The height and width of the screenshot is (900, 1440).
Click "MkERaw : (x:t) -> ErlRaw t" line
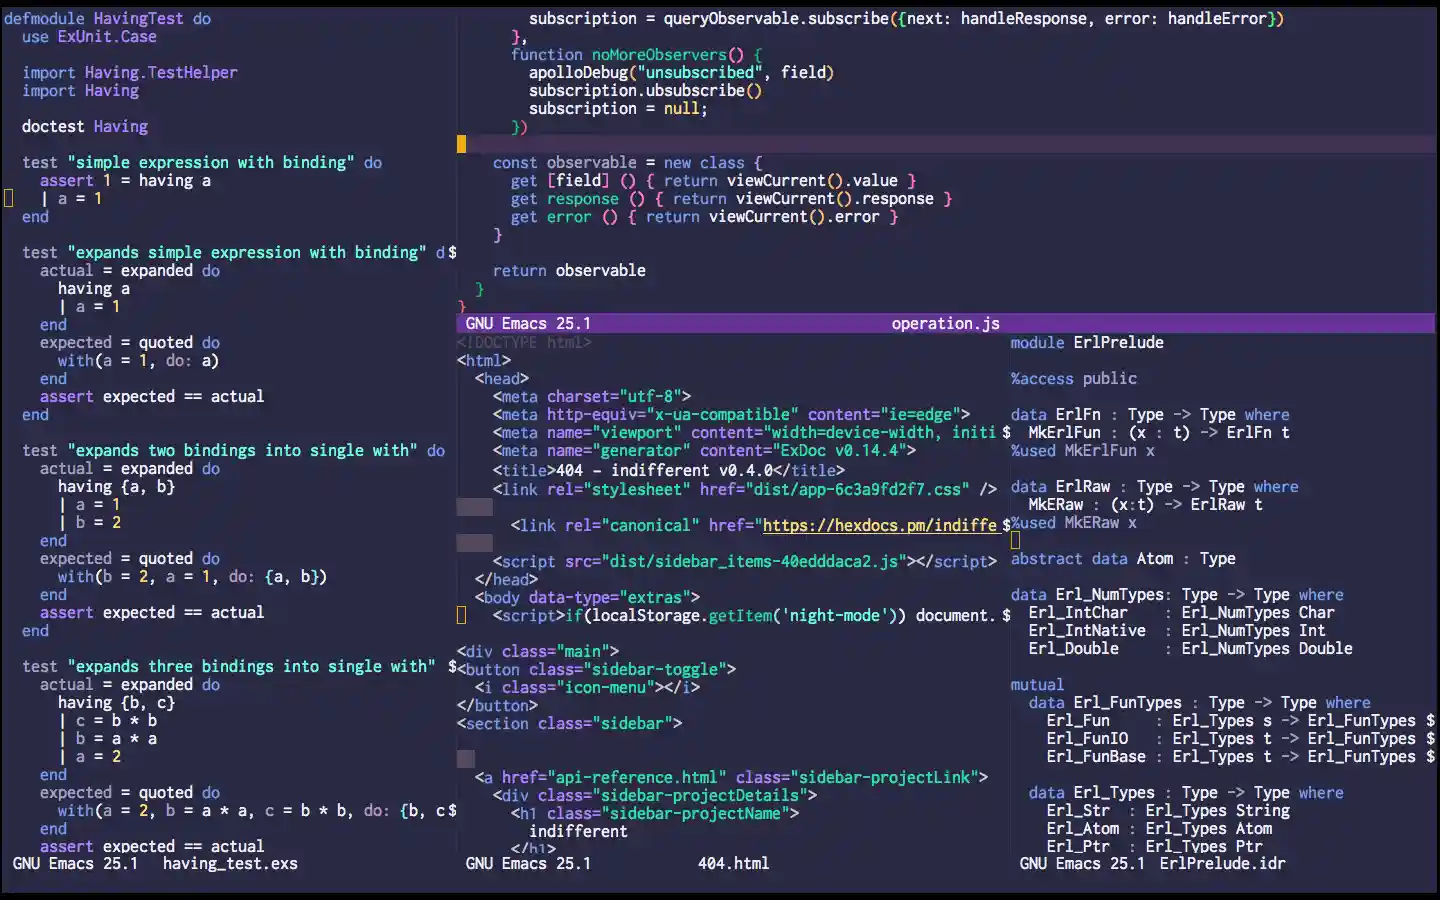[1145, 504]
